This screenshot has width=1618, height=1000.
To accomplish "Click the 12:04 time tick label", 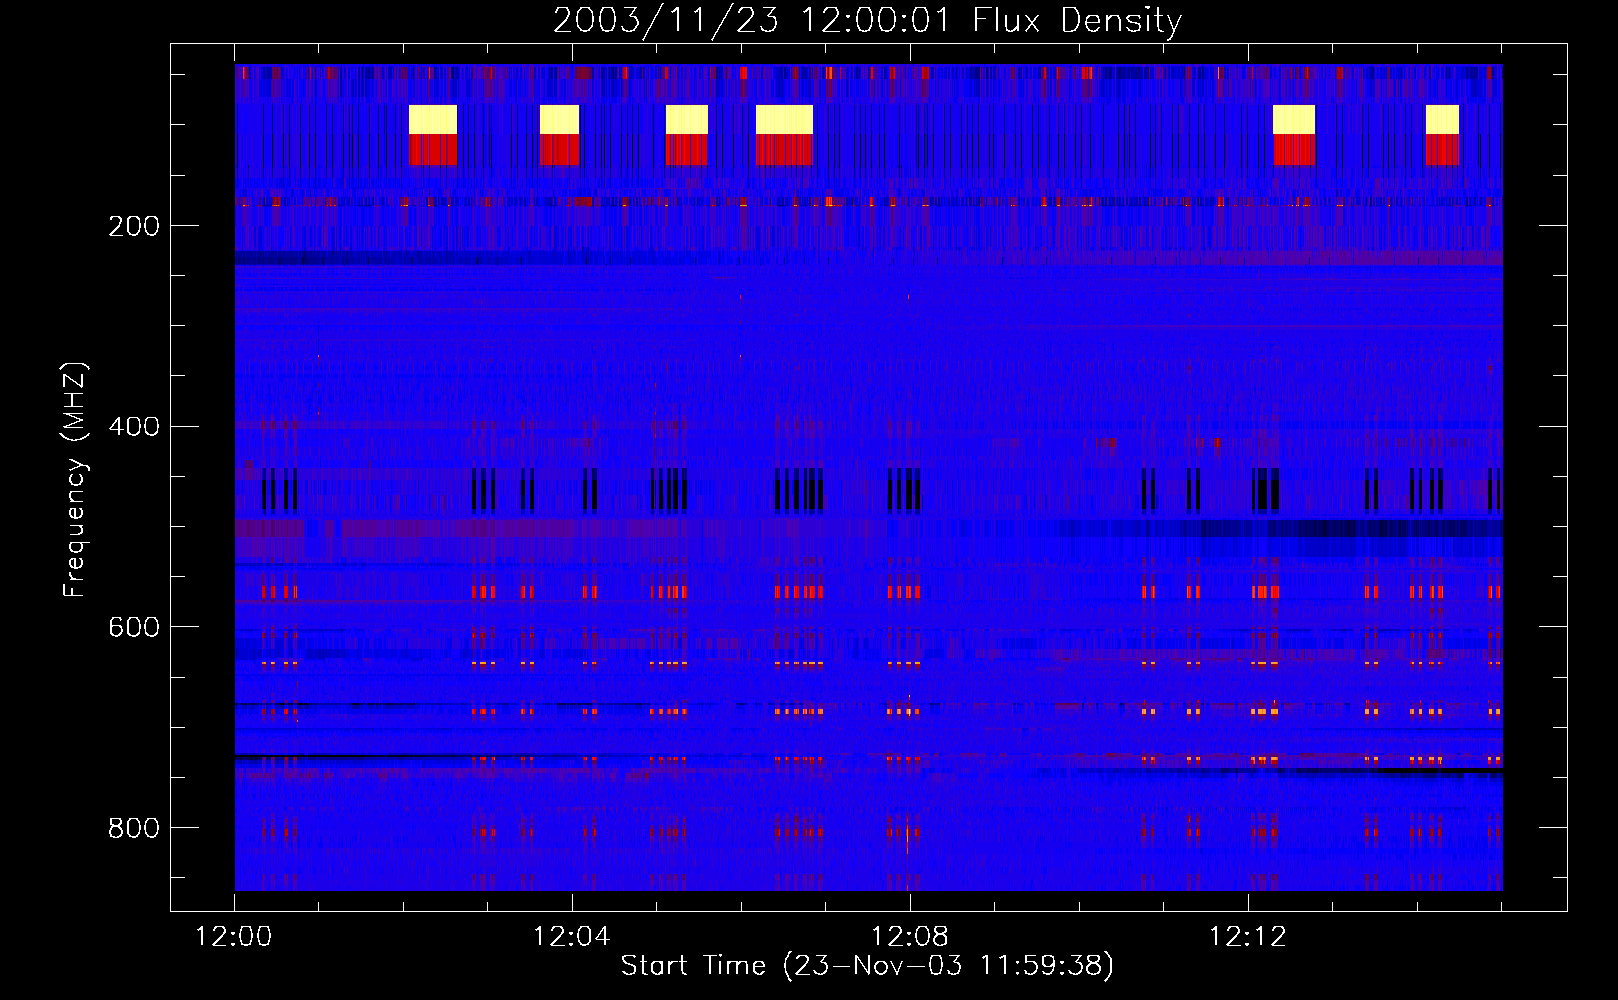I will click(x=572, y=936).
